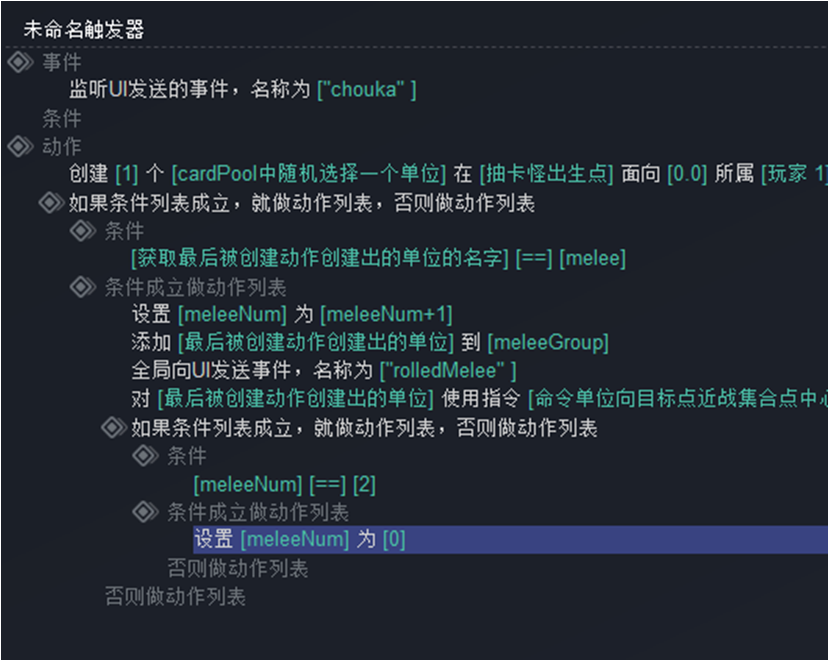Image resolution: width=829 pixels, height=661 pixels.
Task: Toggle diamond icon of the nested 如果条件列表成立 row
Action: pos(114,427)
